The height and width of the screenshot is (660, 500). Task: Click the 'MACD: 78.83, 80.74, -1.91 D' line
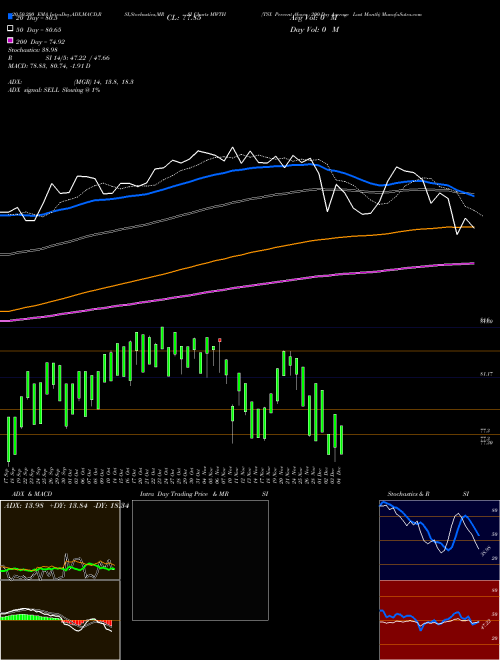pyautogui.click(x=49, y=66)
